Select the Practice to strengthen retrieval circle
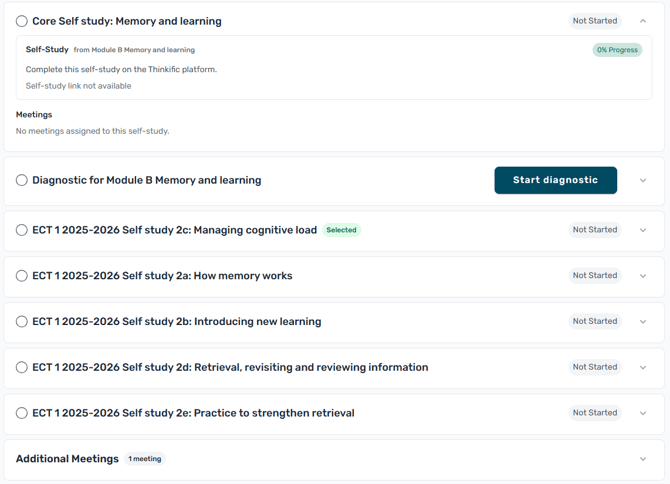 point(22,413)
